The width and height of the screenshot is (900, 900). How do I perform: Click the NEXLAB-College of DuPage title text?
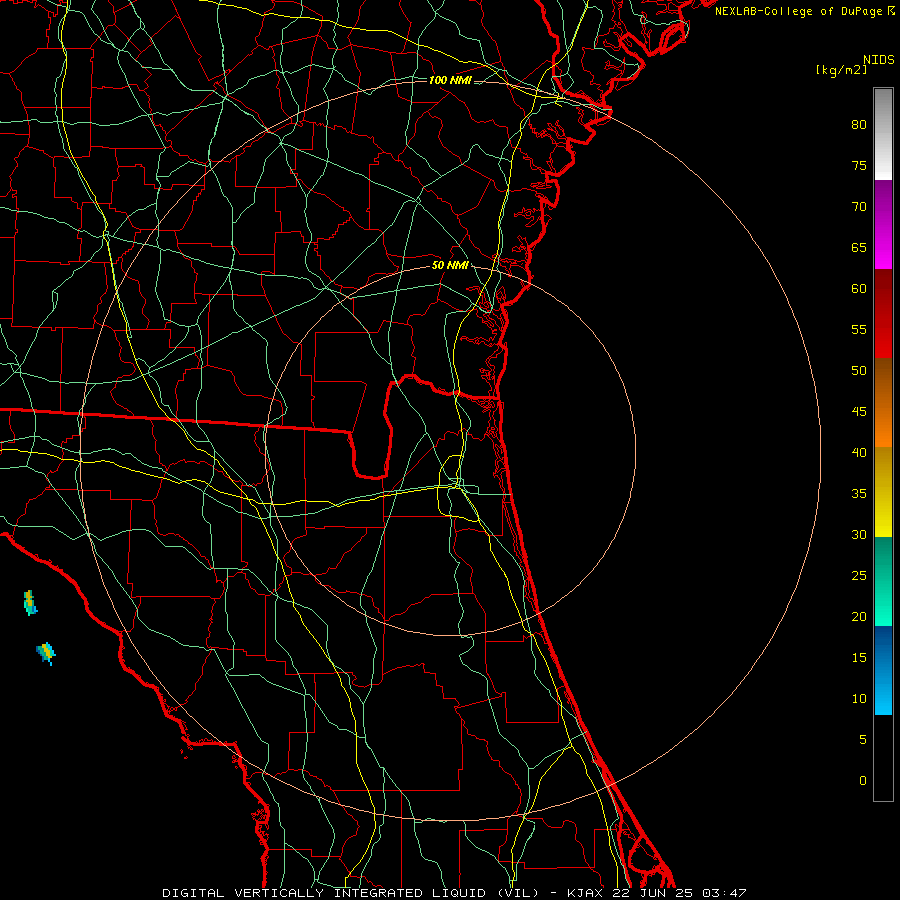click(798, 11)
